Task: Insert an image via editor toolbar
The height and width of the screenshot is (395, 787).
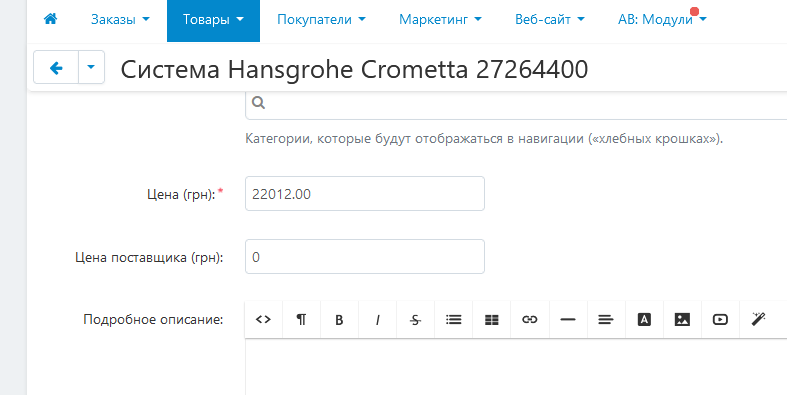Action: tap(682, 319)
